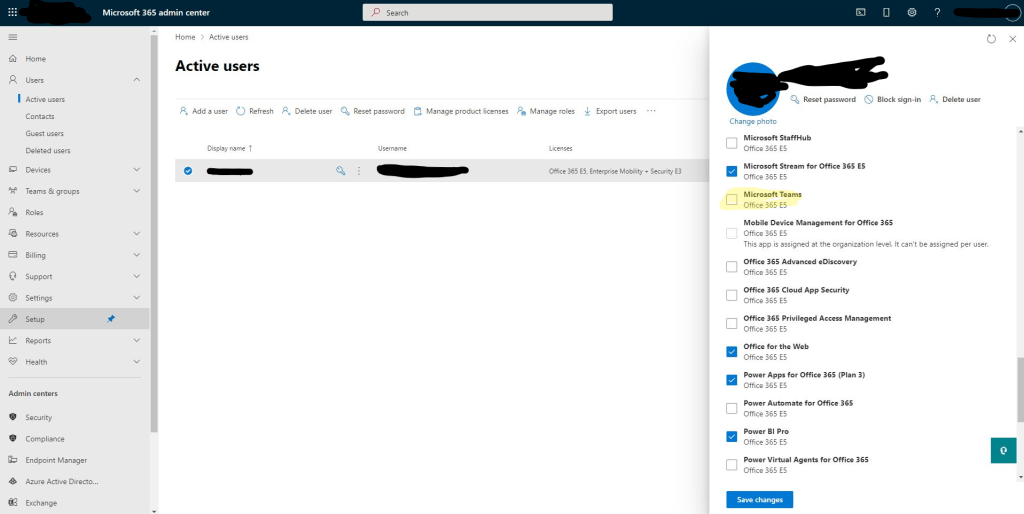
Task: Click the Save changes button
Action: 759,499
